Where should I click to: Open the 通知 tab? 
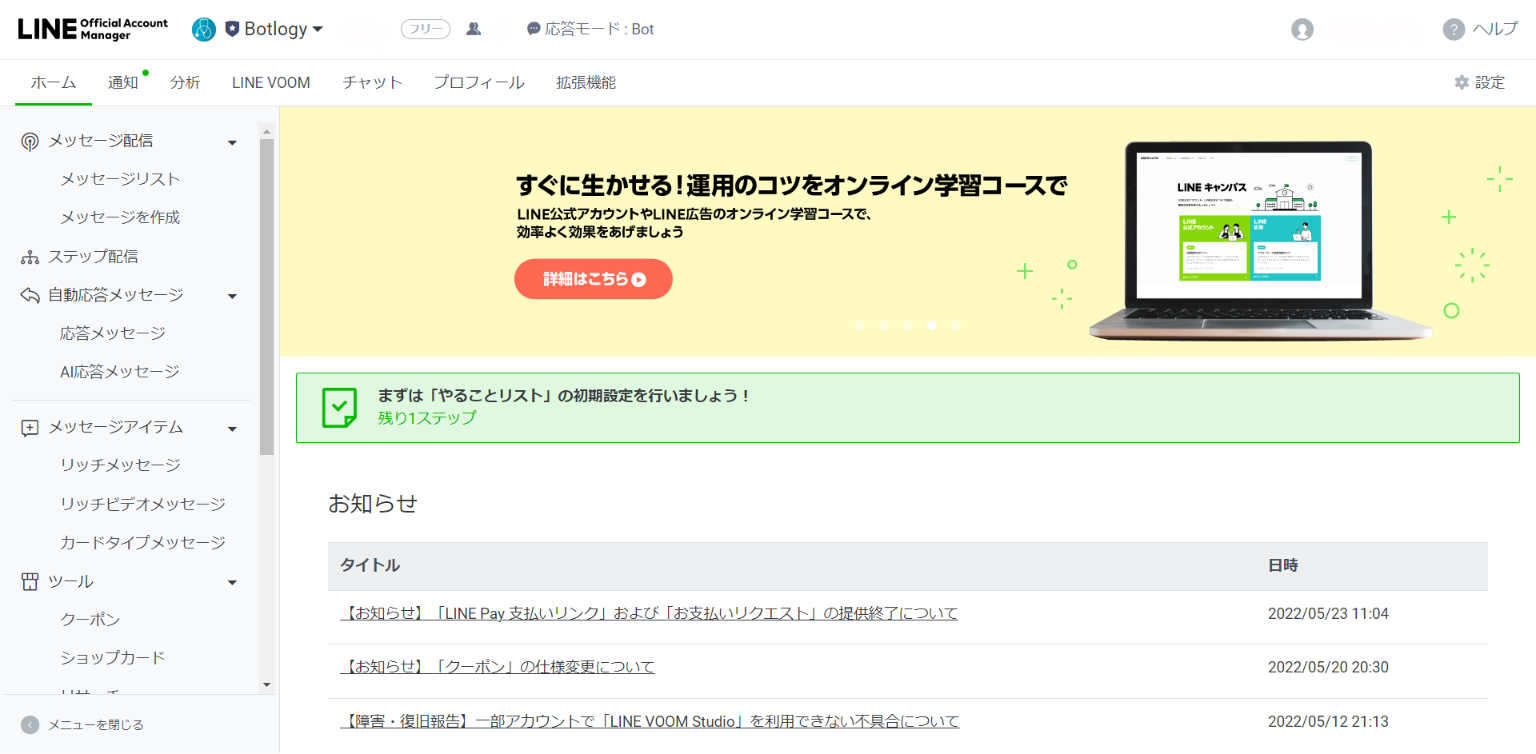[x=123, y=82]
